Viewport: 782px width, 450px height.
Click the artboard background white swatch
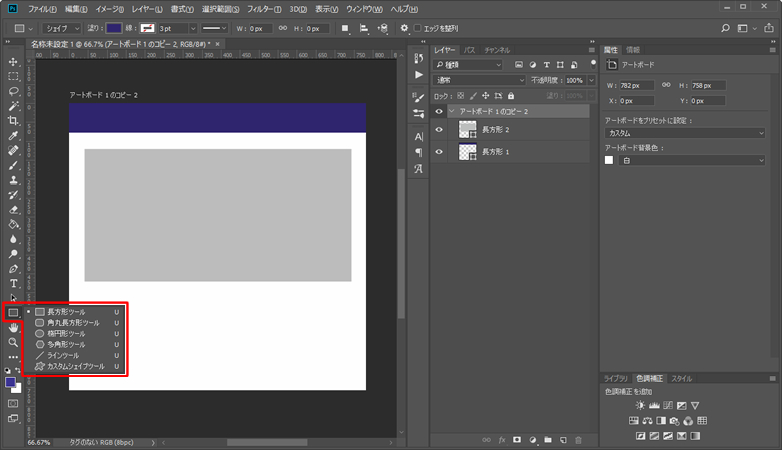(609, 160)
